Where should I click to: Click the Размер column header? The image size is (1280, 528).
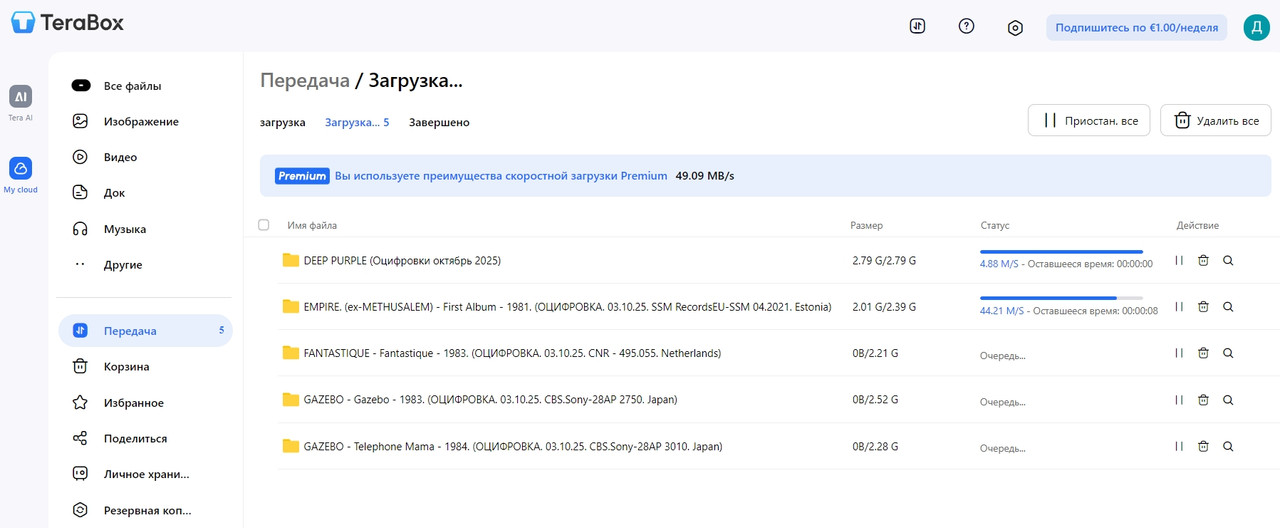[x=867, y=226]
